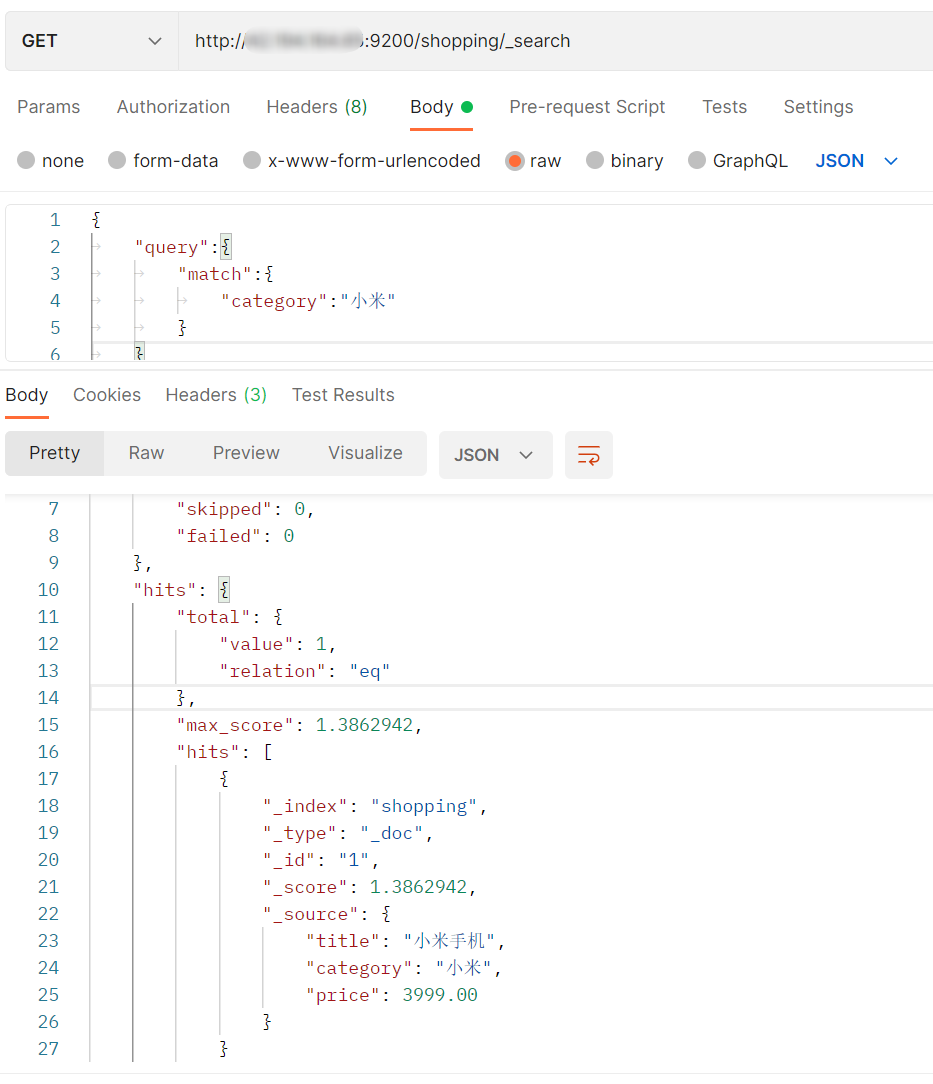
Task: Switch response to Preview view
Action: coord(246,453)
